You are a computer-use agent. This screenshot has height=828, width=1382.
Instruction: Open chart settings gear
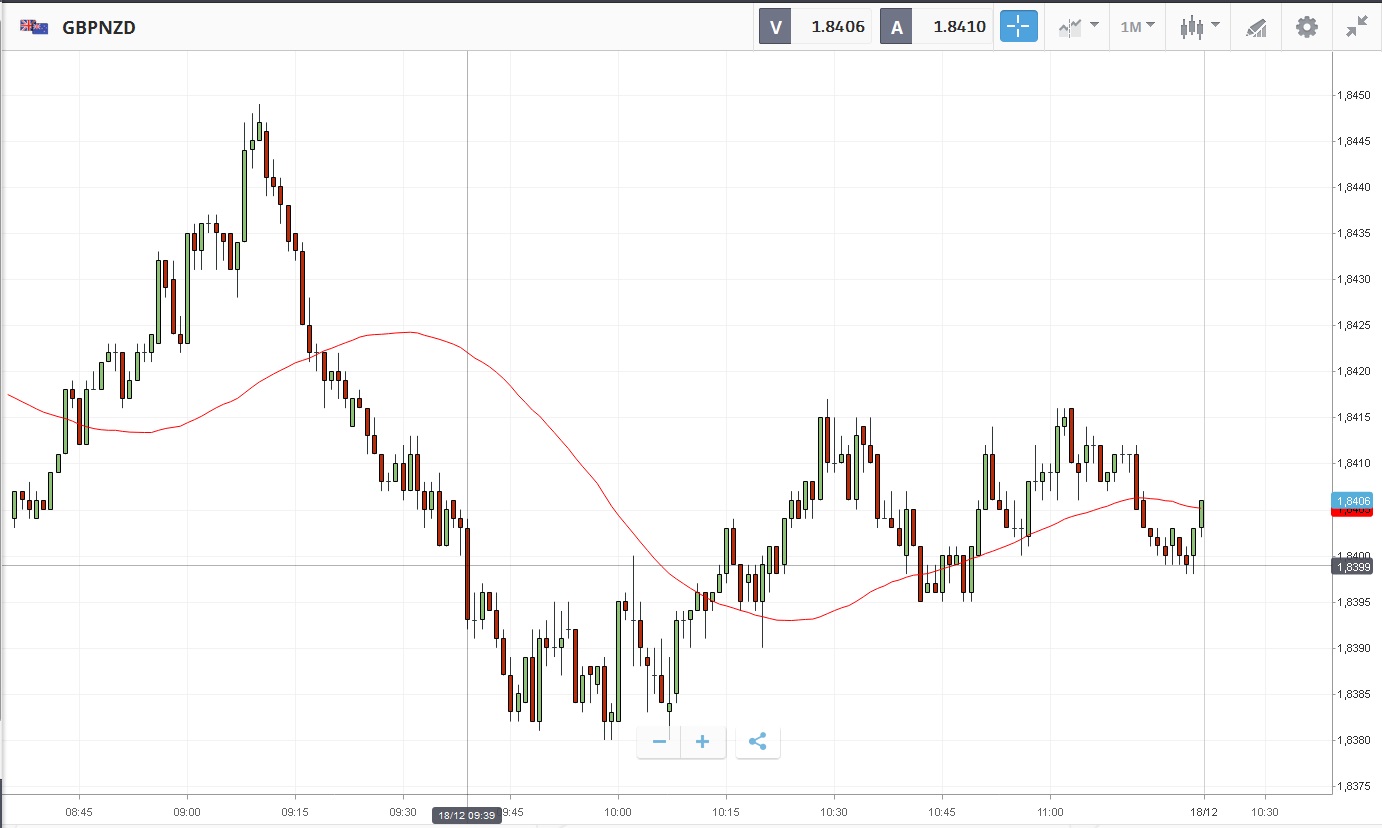tap(1307, 27)
